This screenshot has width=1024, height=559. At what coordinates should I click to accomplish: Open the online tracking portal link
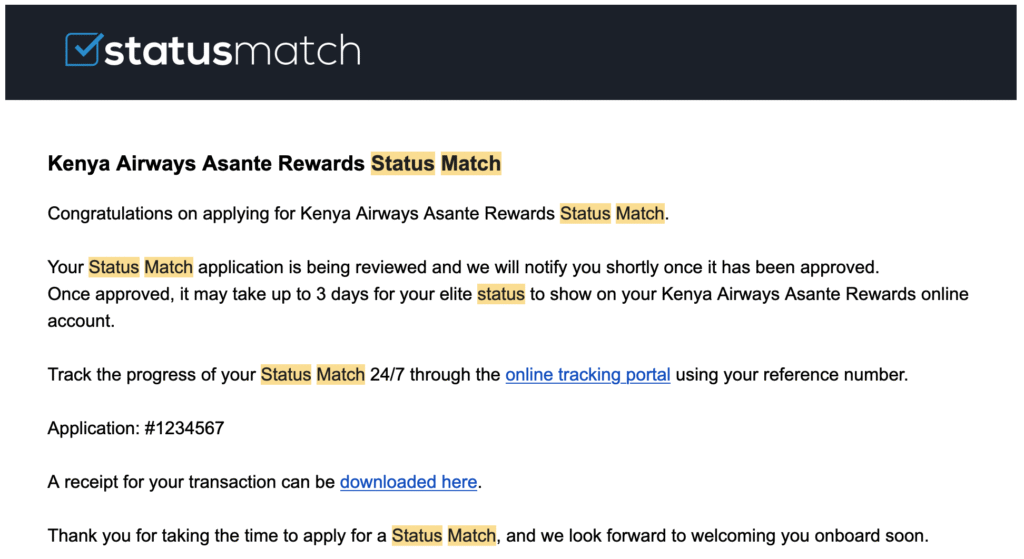(x=587, y=375)
